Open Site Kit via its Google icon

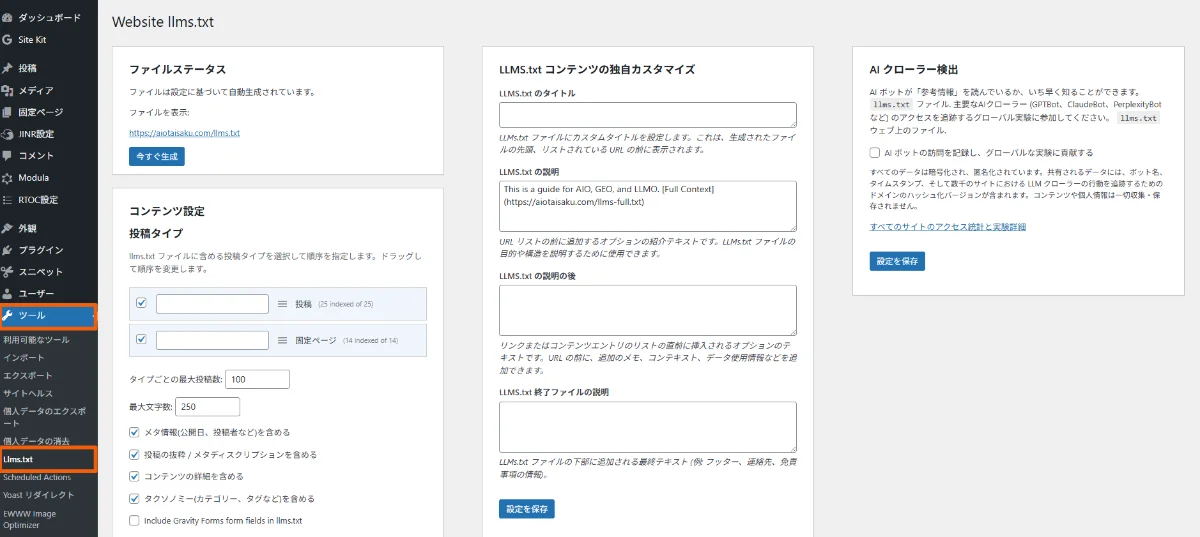[x=8, y=40]
